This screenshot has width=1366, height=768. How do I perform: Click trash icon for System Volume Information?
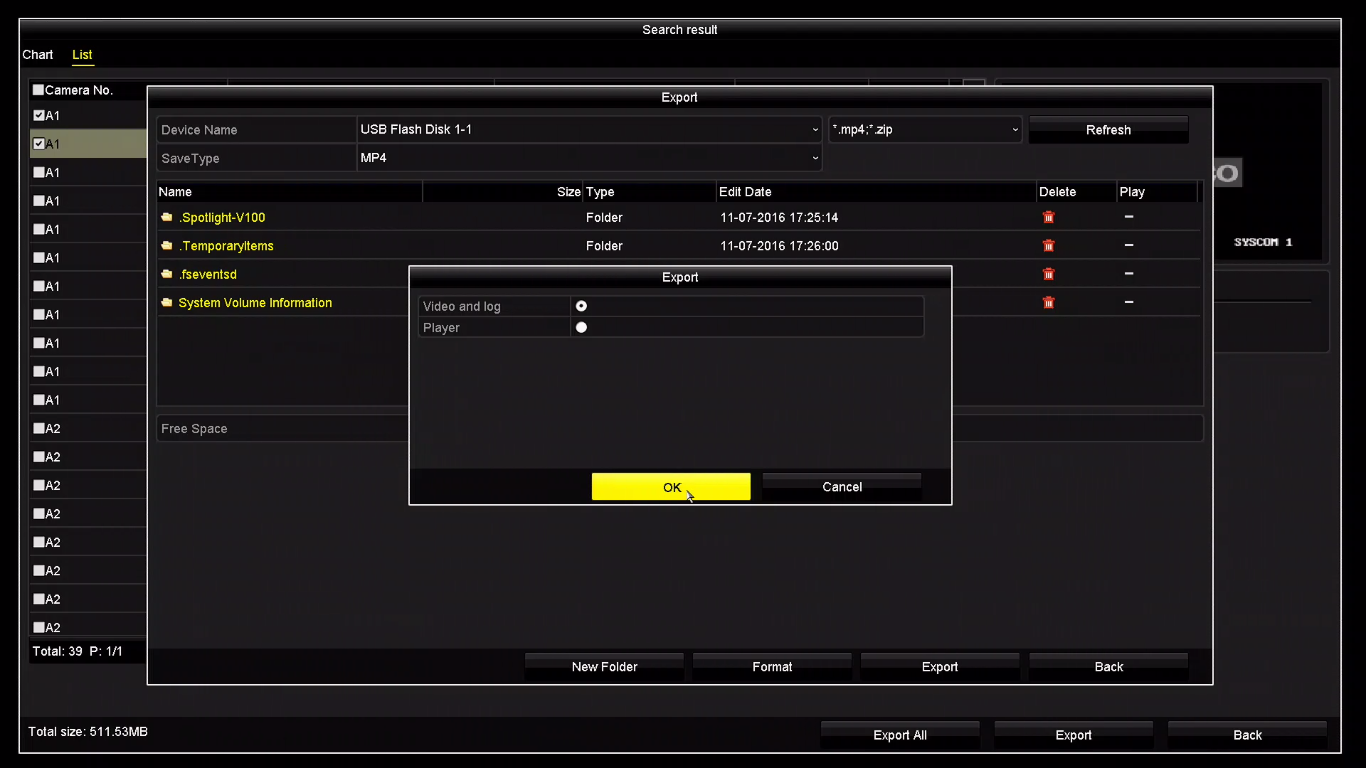[1048, 302]
